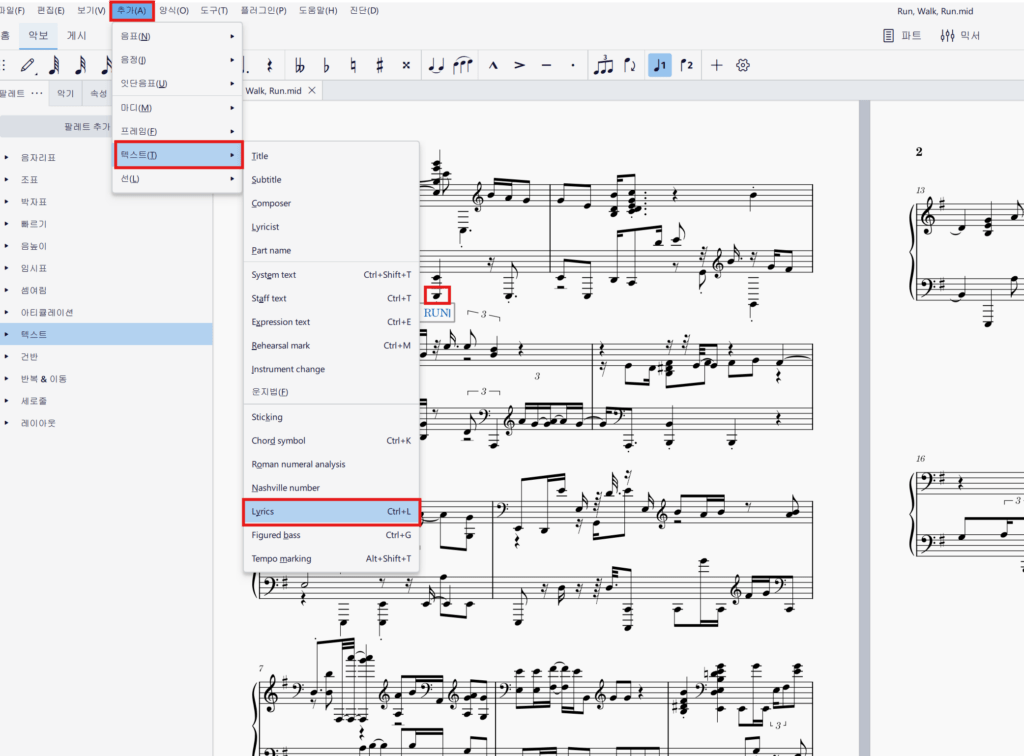Open the 도움말(H) menu
Image resolution: width=1024 pixels, height=756 pixels.
pyautogui.click(x=318, y=10)
